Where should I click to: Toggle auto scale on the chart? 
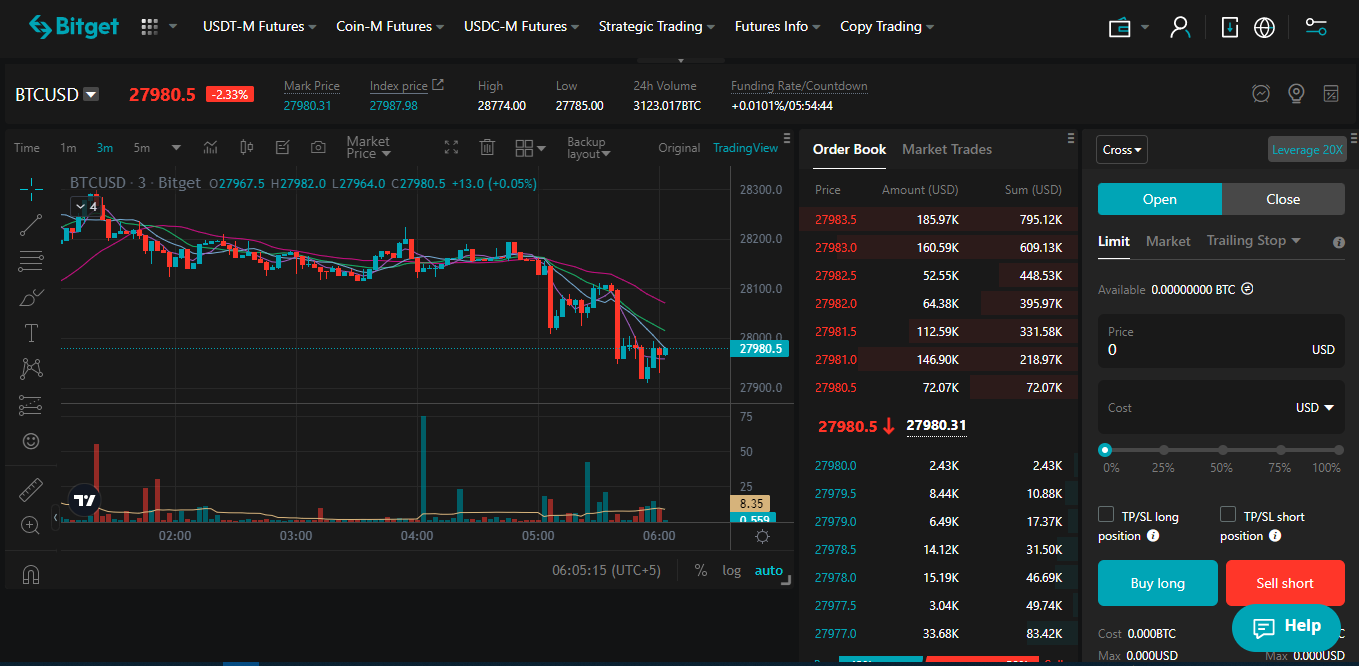click(768, 570)
